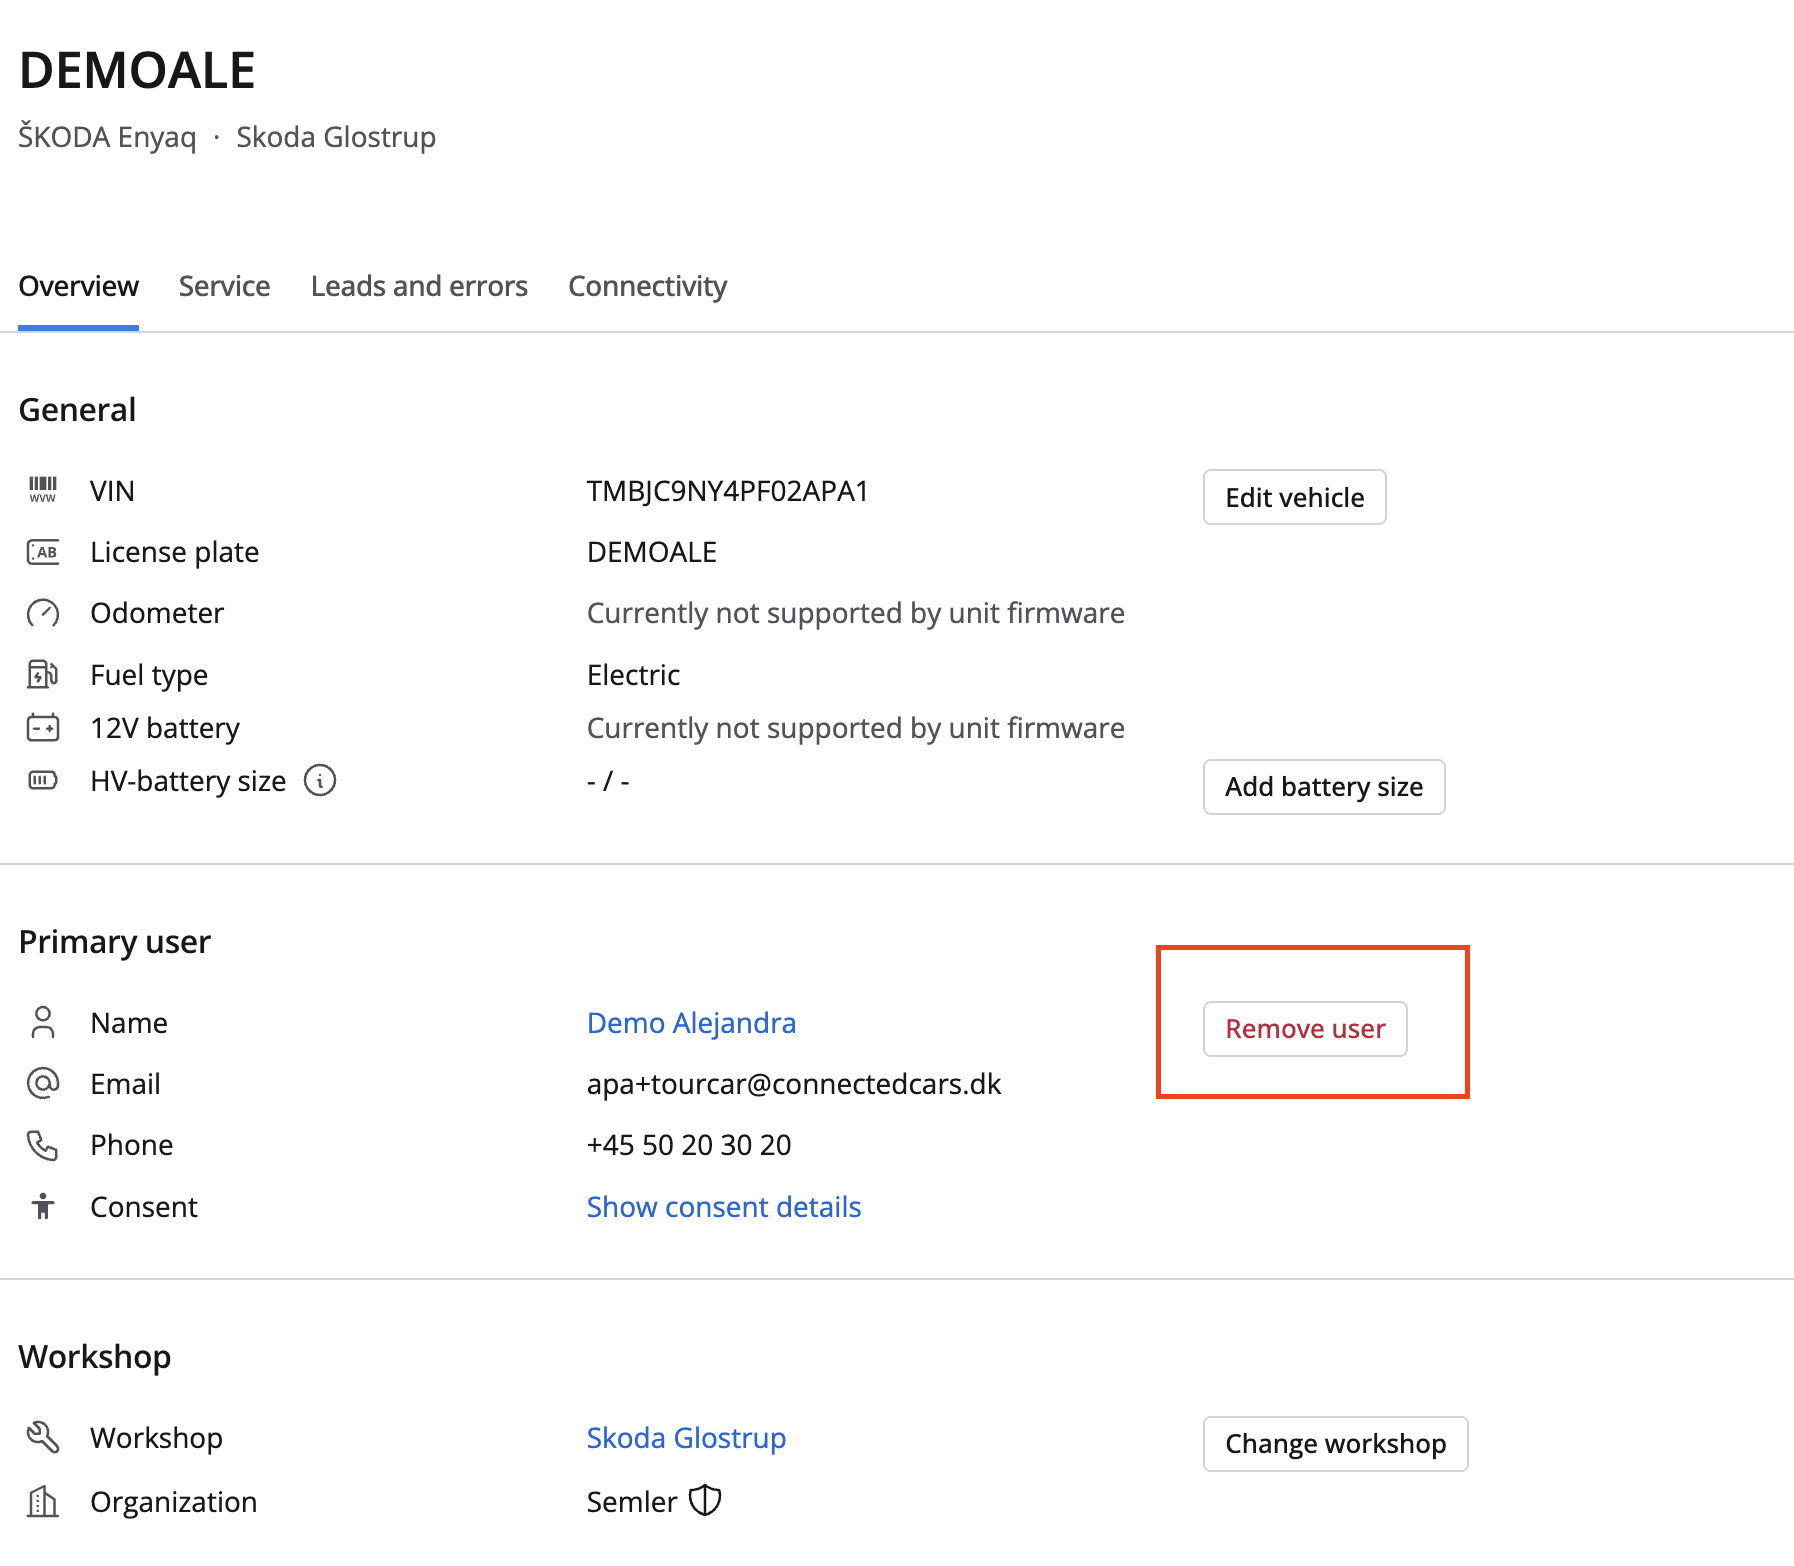
Task: Remove the primary user
Action: 1304,1029
